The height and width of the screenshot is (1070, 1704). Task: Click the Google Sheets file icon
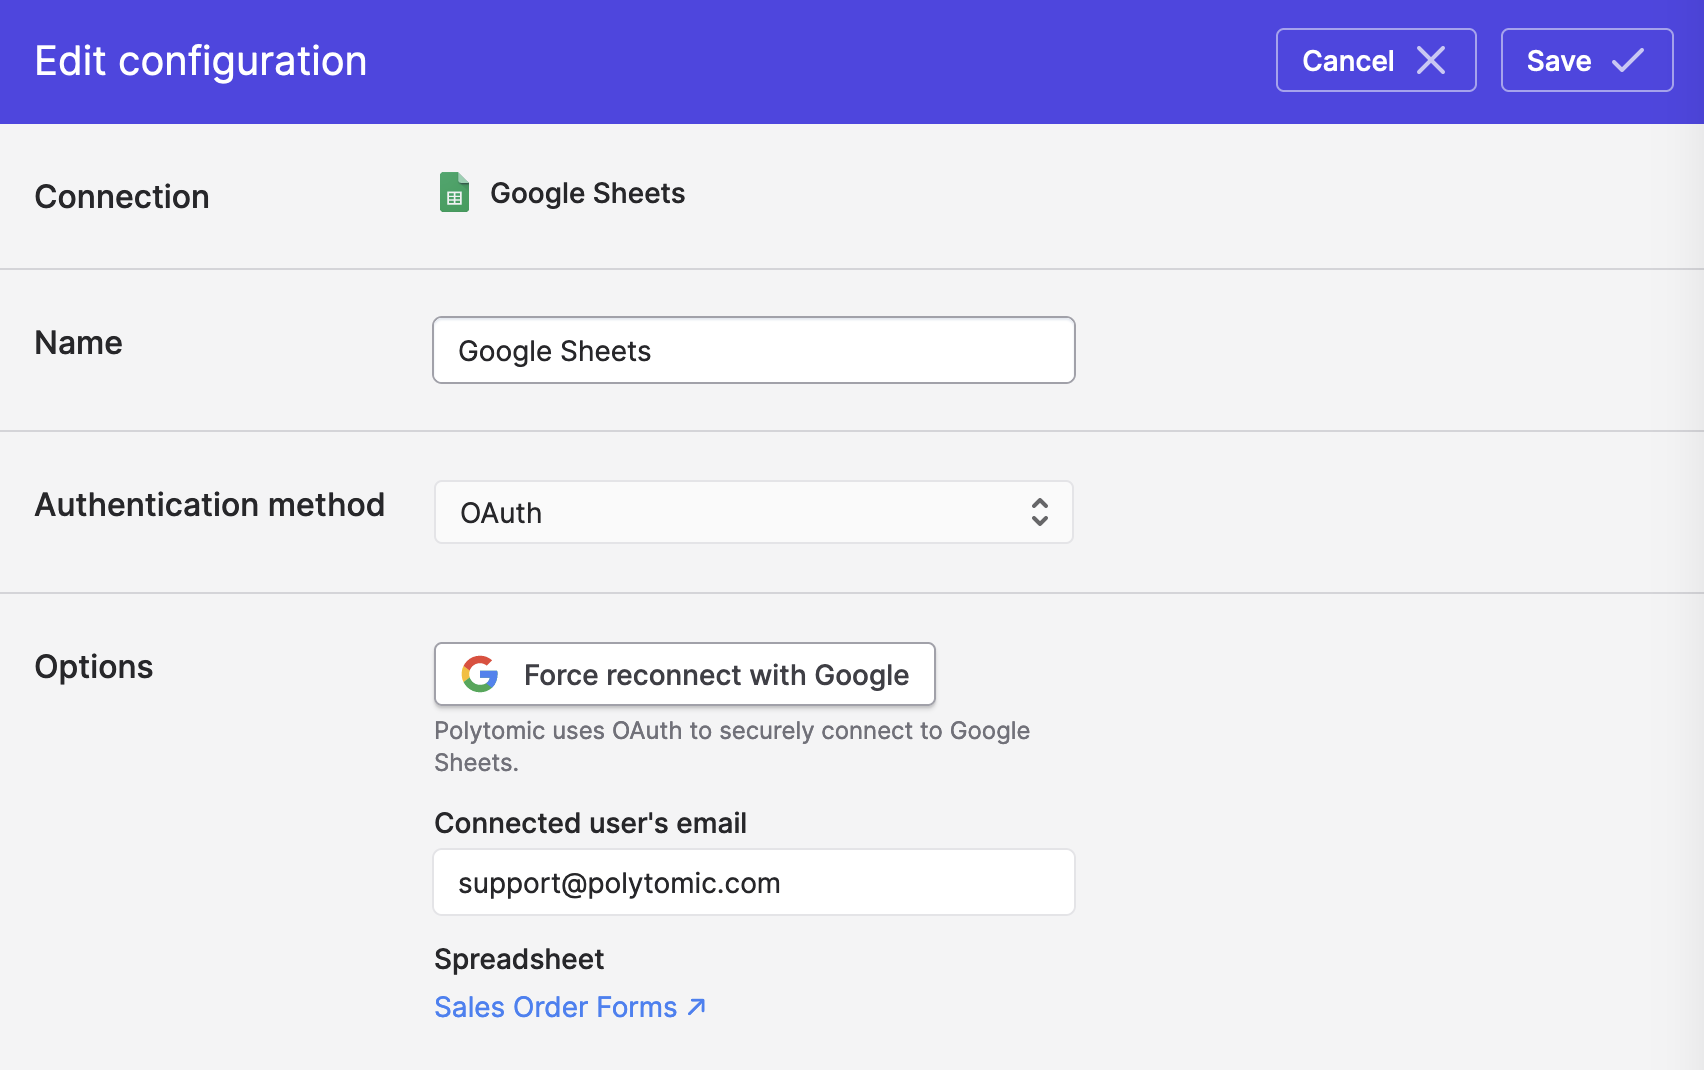(454, 192)
